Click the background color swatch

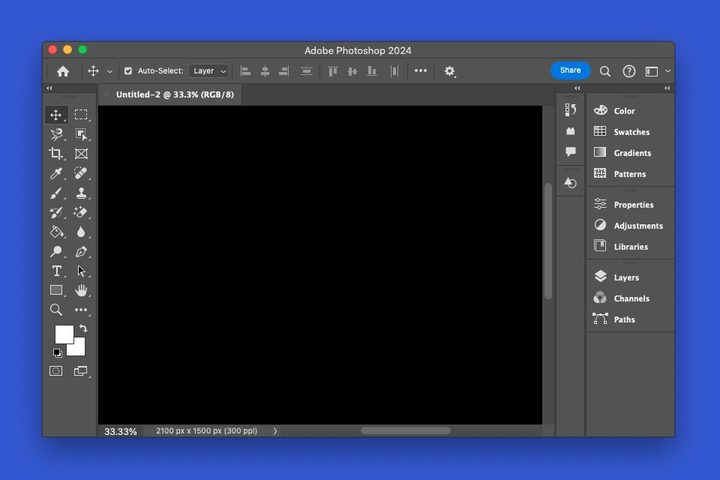(x=79, y=349)
